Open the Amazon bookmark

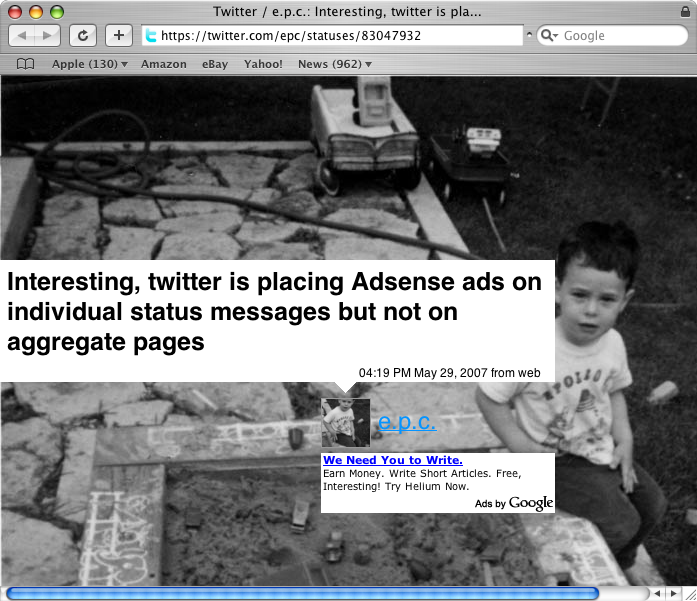point(164,64)
